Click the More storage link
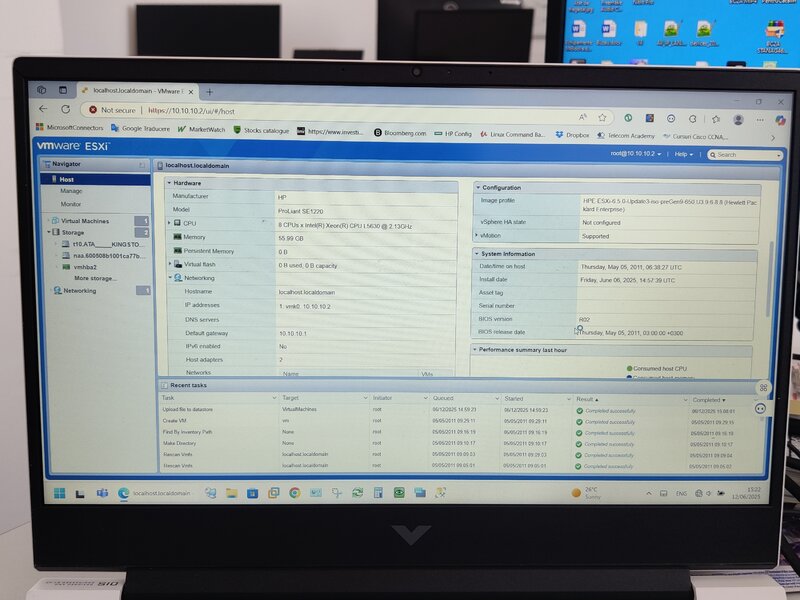 pyautogui.click(x=95, y=279)
